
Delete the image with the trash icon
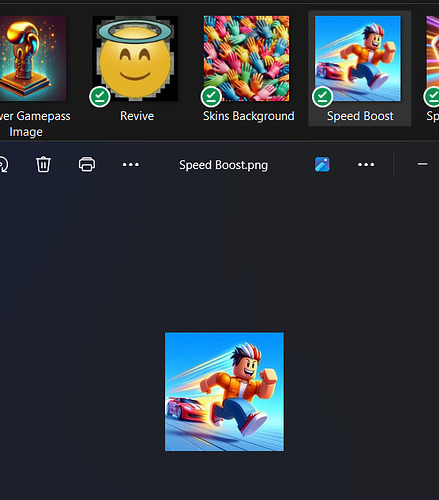click(x=43, y=164)
